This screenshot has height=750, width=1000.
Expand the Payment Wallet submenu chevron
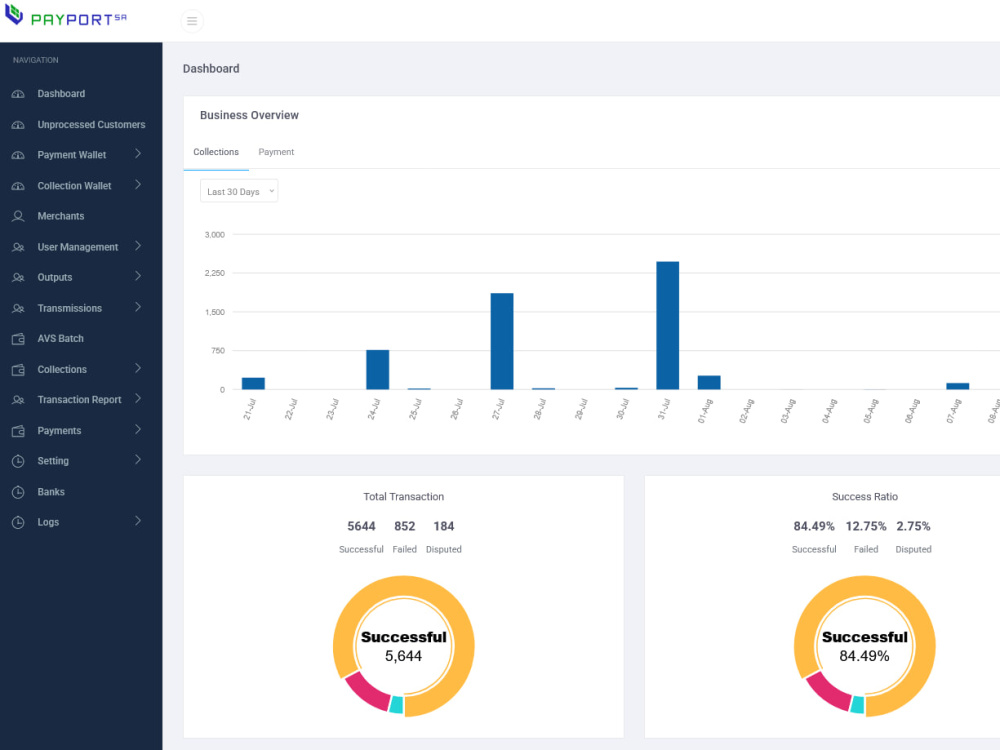pyautogui.click(x=138, y=154)
